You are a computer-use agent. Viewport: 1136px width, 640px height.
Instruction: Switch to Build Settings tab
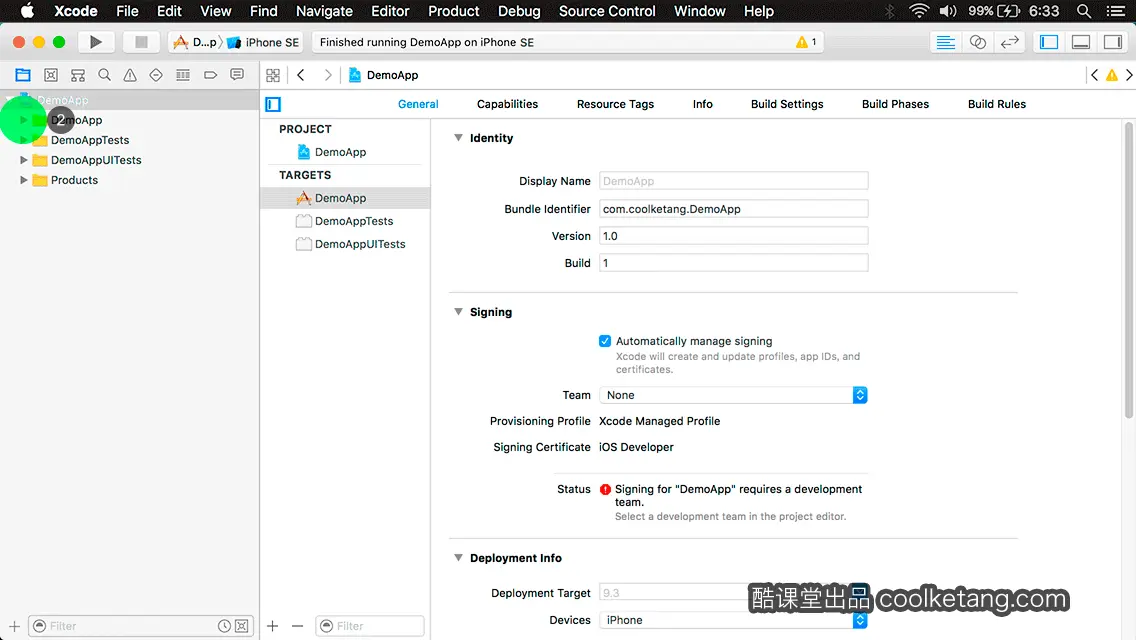[x=787, y=104]
